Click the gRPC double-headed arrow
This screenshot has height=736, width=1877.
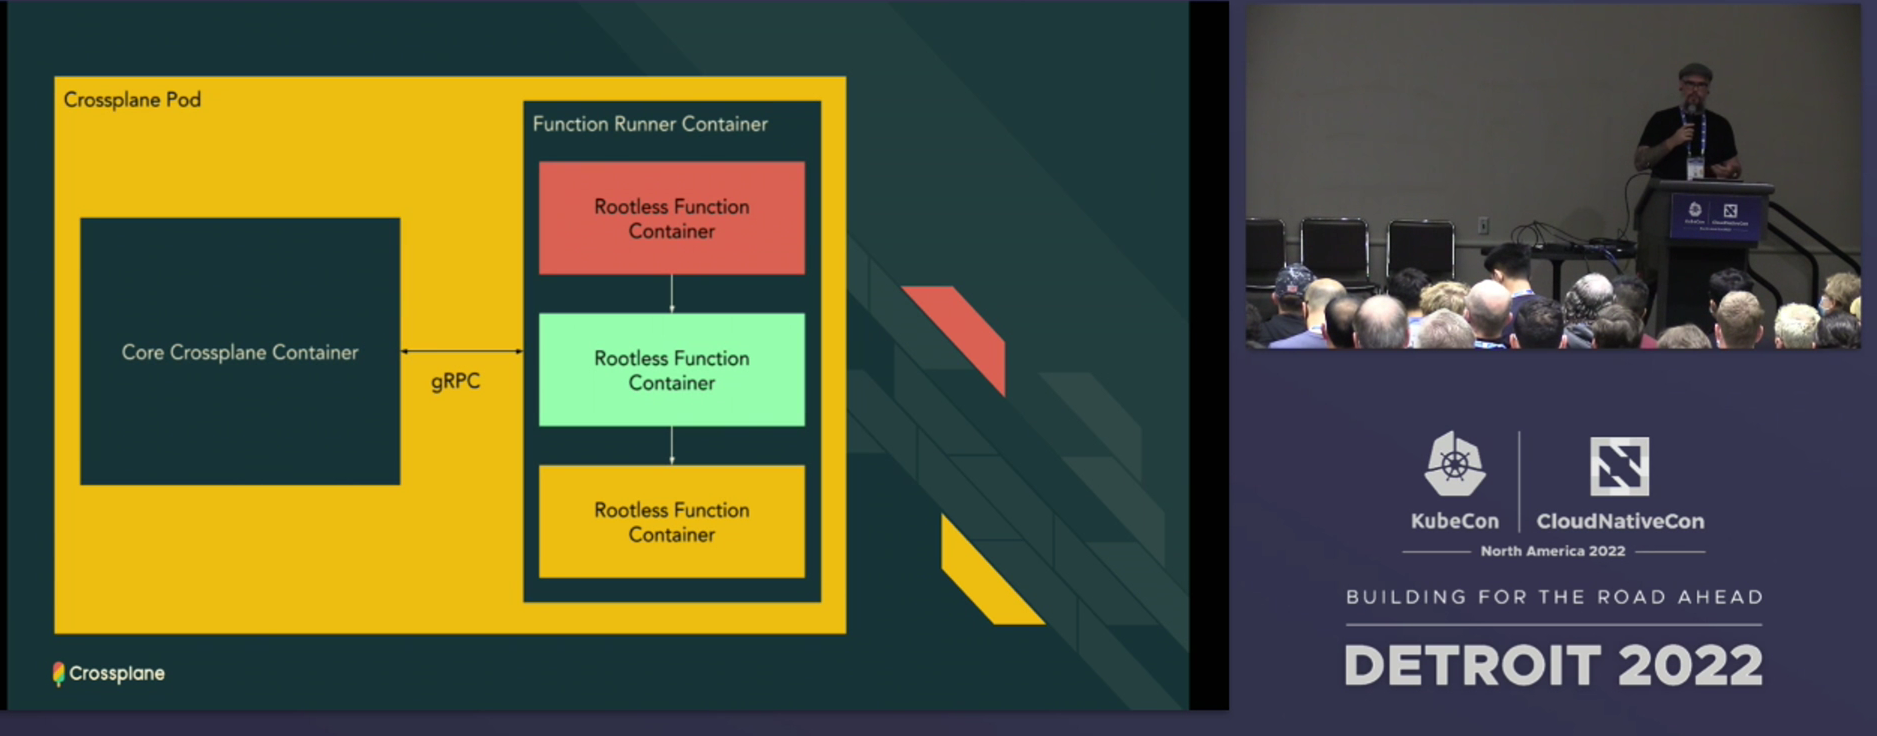tap(462, 351)
